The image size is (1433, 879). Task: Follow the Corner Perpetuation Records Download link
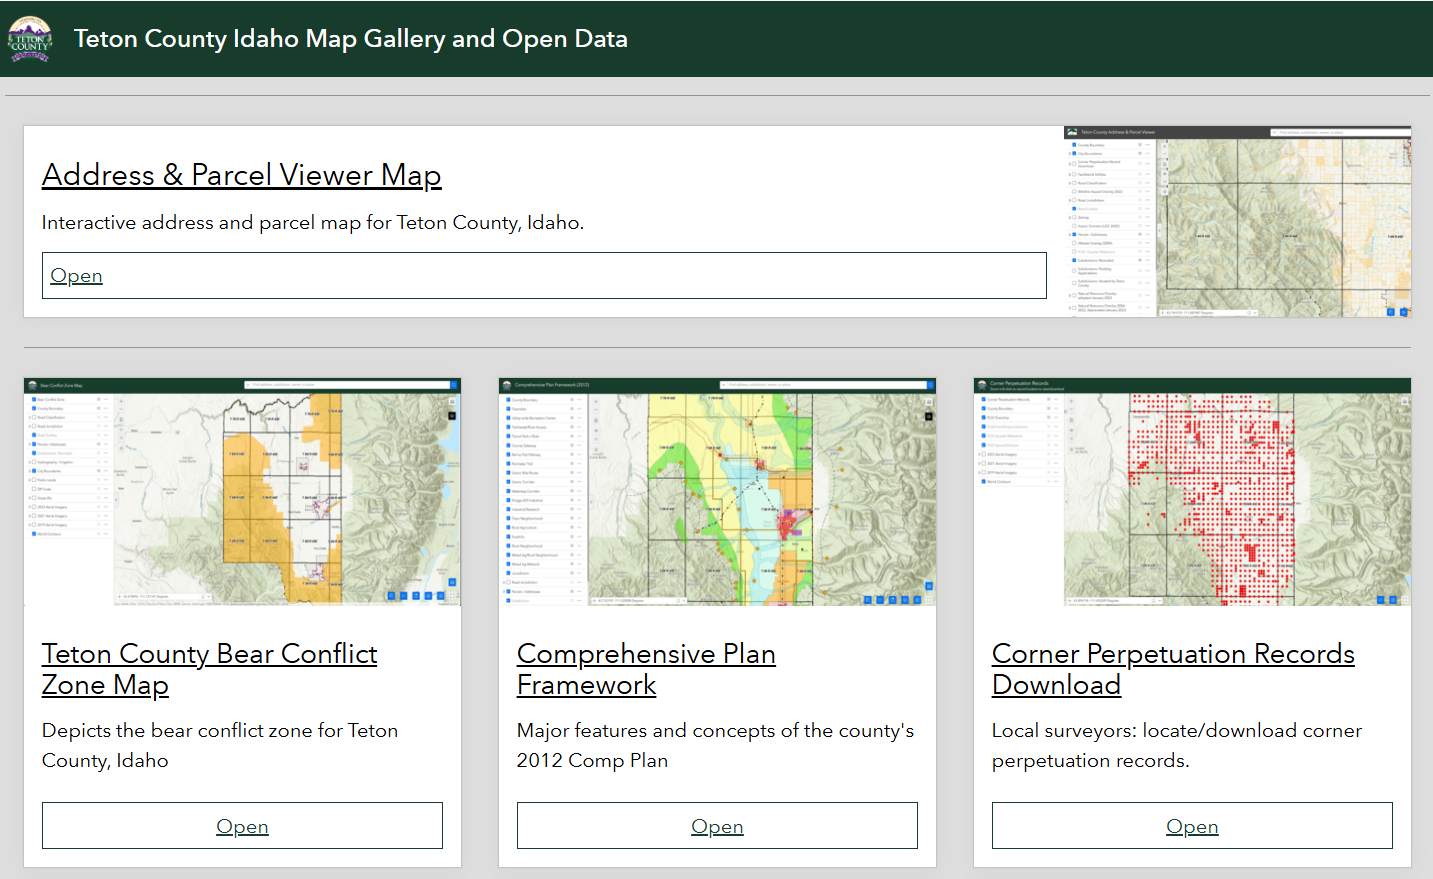(x=1173, y=669)
